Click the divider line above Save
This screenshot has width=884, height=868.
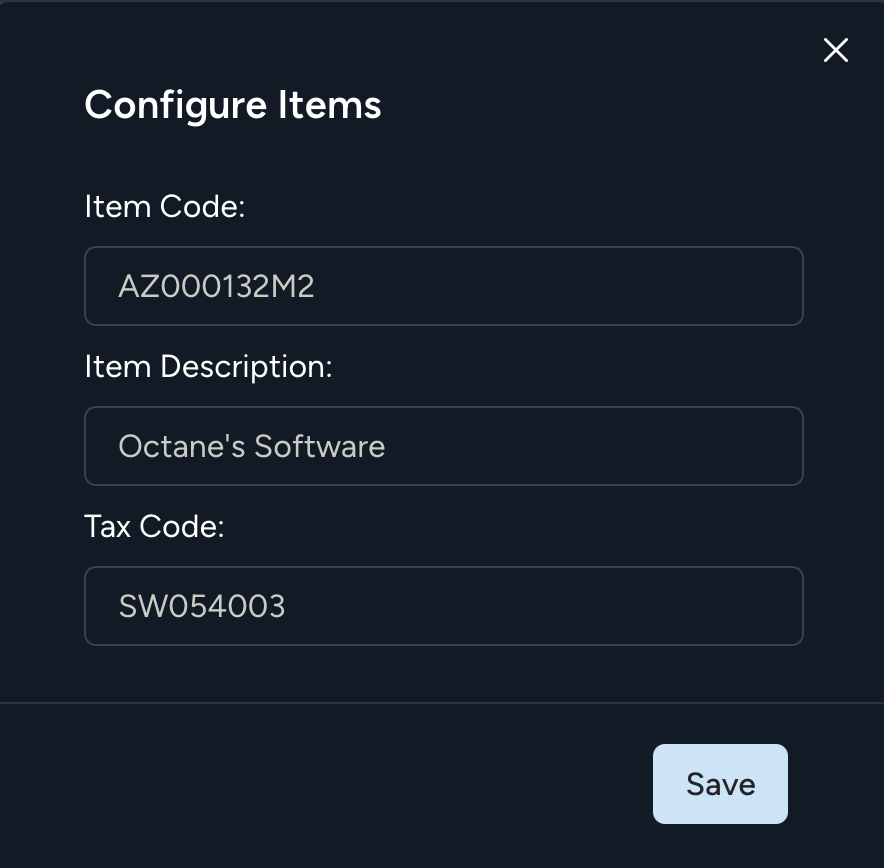442,703
